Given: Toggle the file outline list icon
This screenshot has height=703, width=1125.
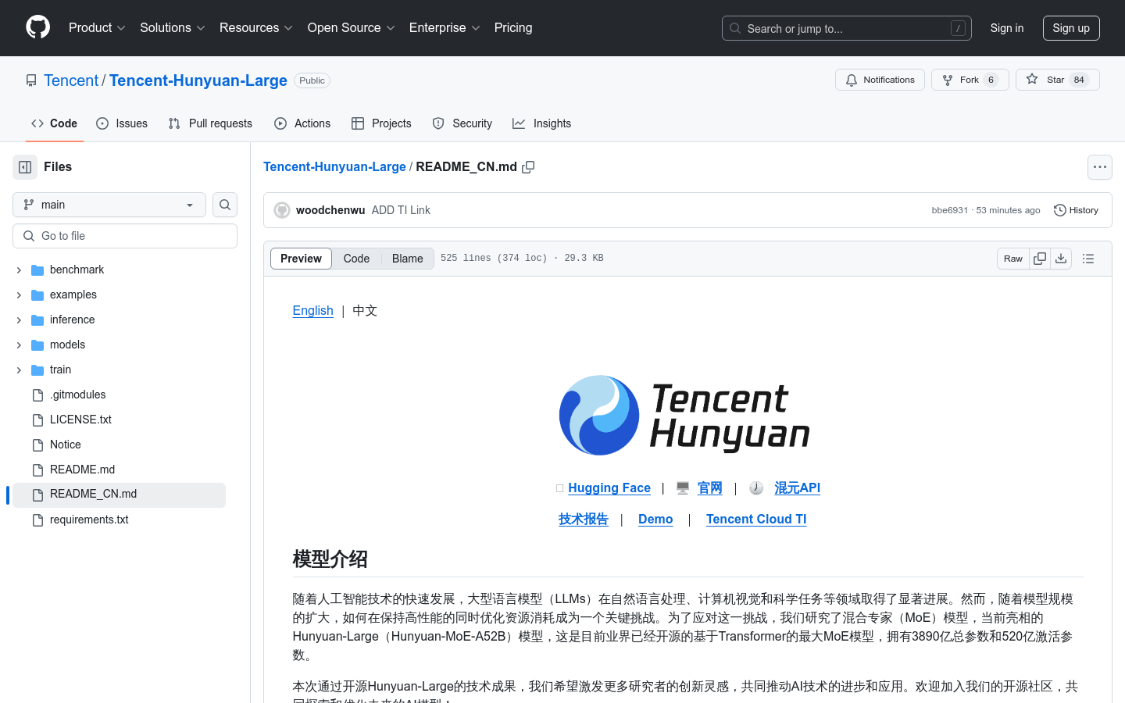Looking at the screenshot, I should [x=1088, y=258].
